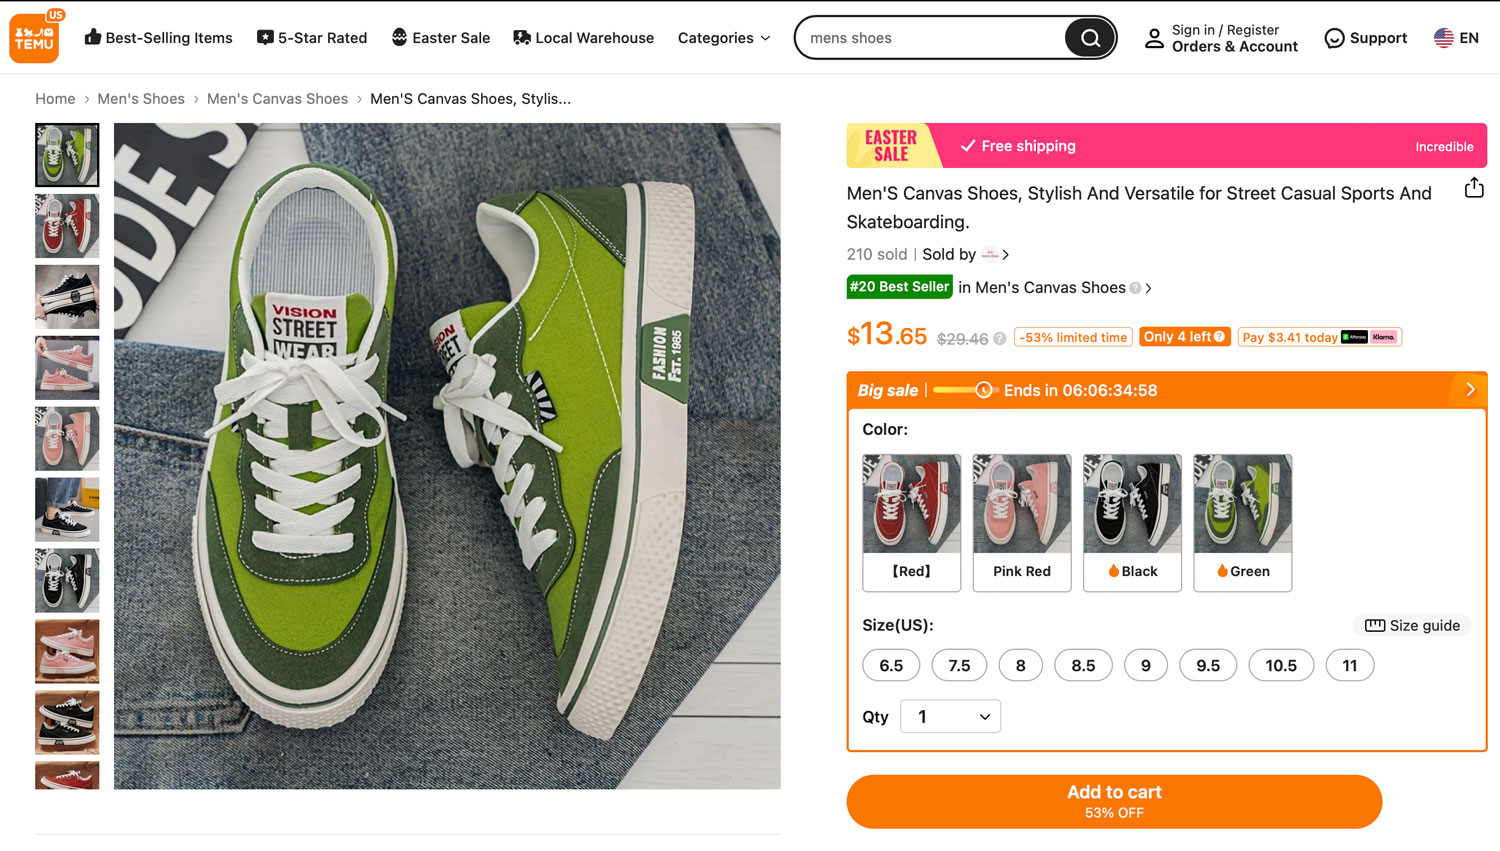Viewport: 1500px width, 851px height.
Task: Open the Sold by seller chevron
Action: point(1005,255)
